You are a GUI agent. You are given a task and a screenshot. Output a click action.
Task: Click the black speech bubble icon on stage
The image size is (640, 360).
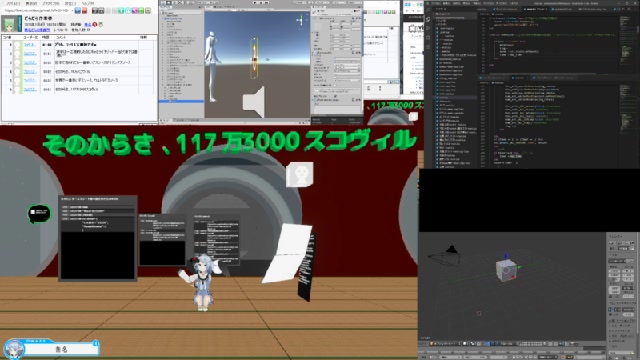(39, 213)
